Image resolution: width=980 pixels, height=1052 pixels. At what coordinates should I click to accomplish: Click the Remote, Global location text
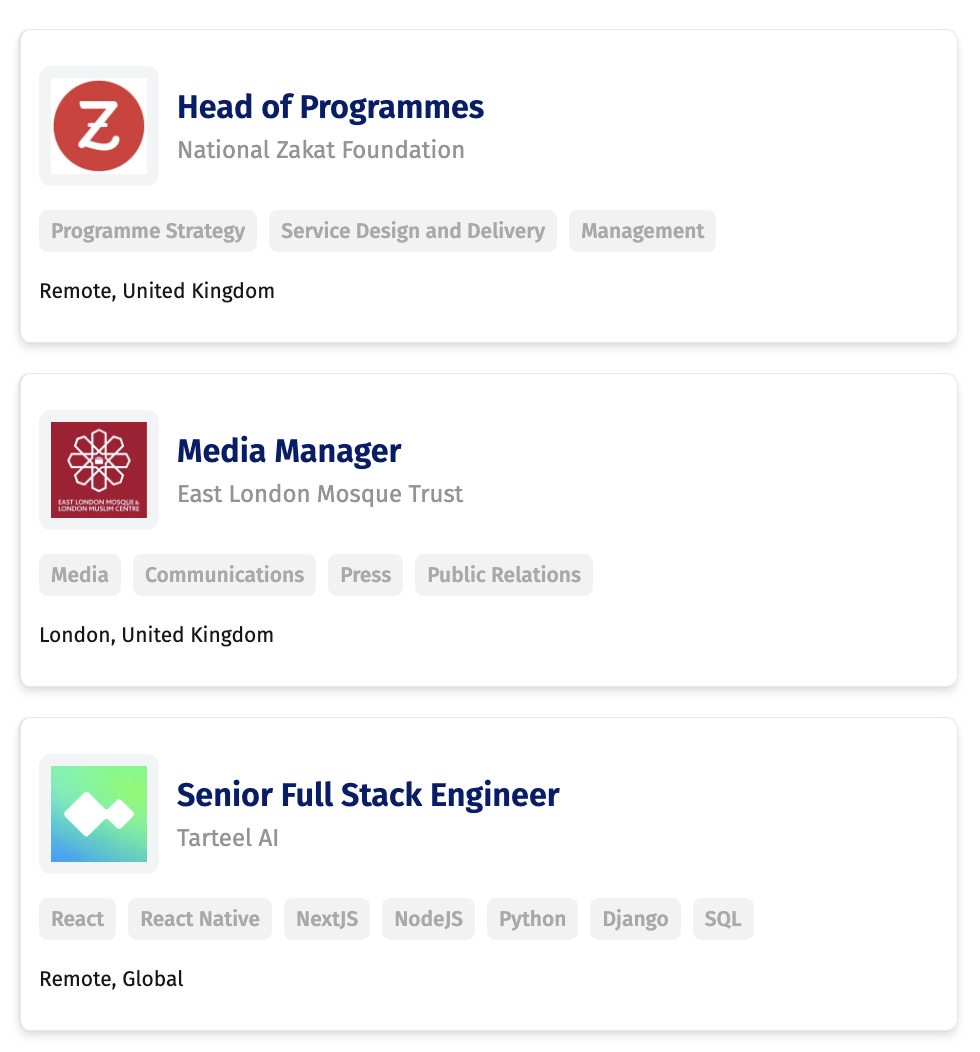coord(111,979)
